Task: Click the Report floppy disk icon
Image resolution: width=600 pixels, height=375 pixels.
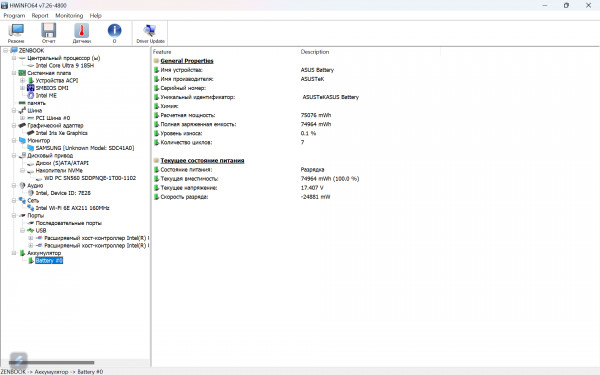Action: click(x=49, y=33)
